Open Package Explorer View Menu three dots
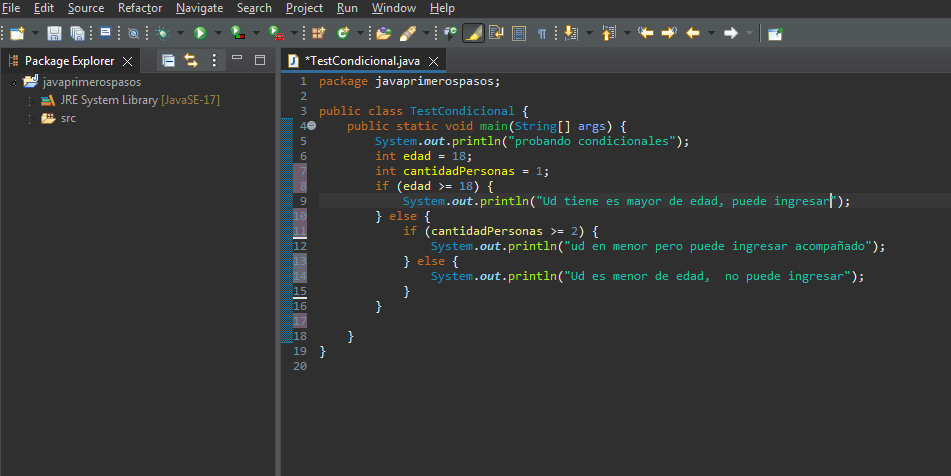The image size is (951, 476). [213, 60]
